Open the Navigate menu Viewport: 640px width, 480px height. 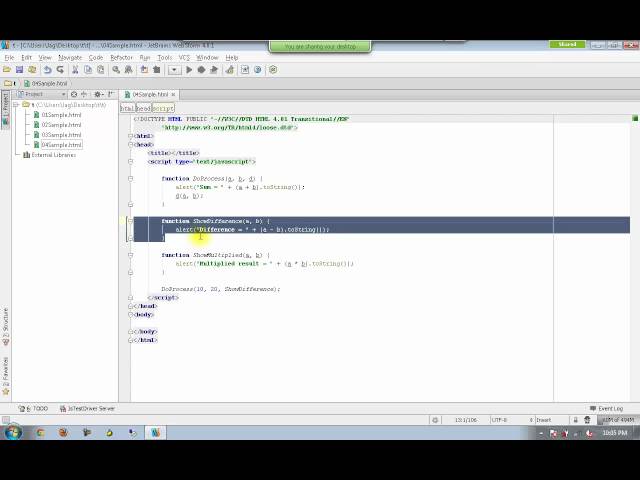(70, 58)
